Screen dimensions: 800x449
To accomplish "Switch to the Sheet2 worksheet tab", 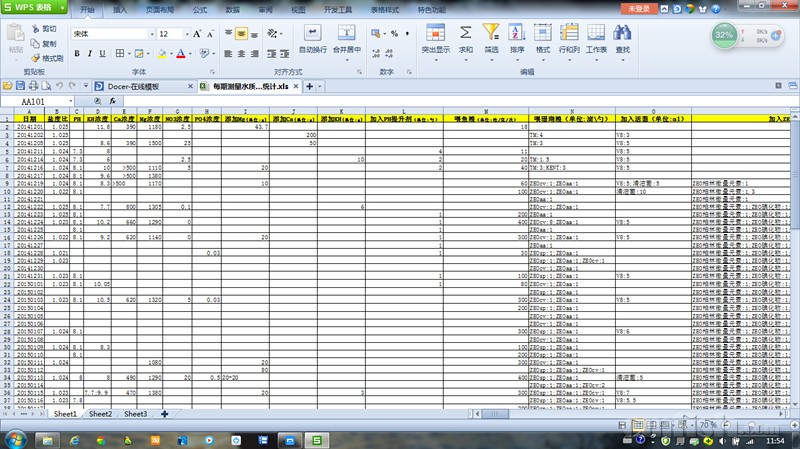I will point(98,414).
